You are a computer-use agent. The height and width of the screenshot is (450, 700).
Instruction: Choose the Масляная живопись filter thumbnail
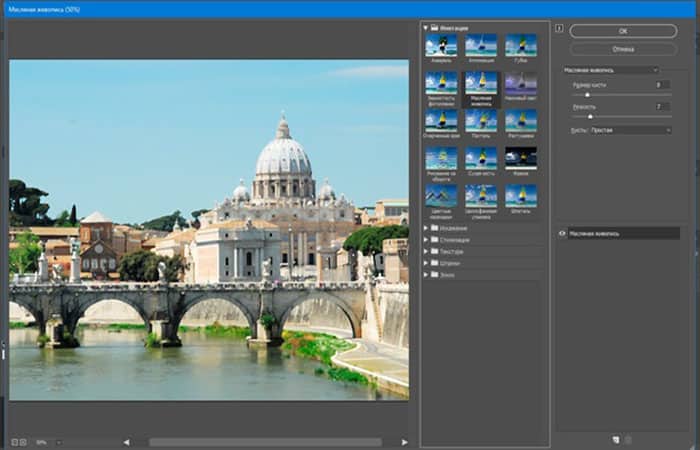[x=481, y=83]
